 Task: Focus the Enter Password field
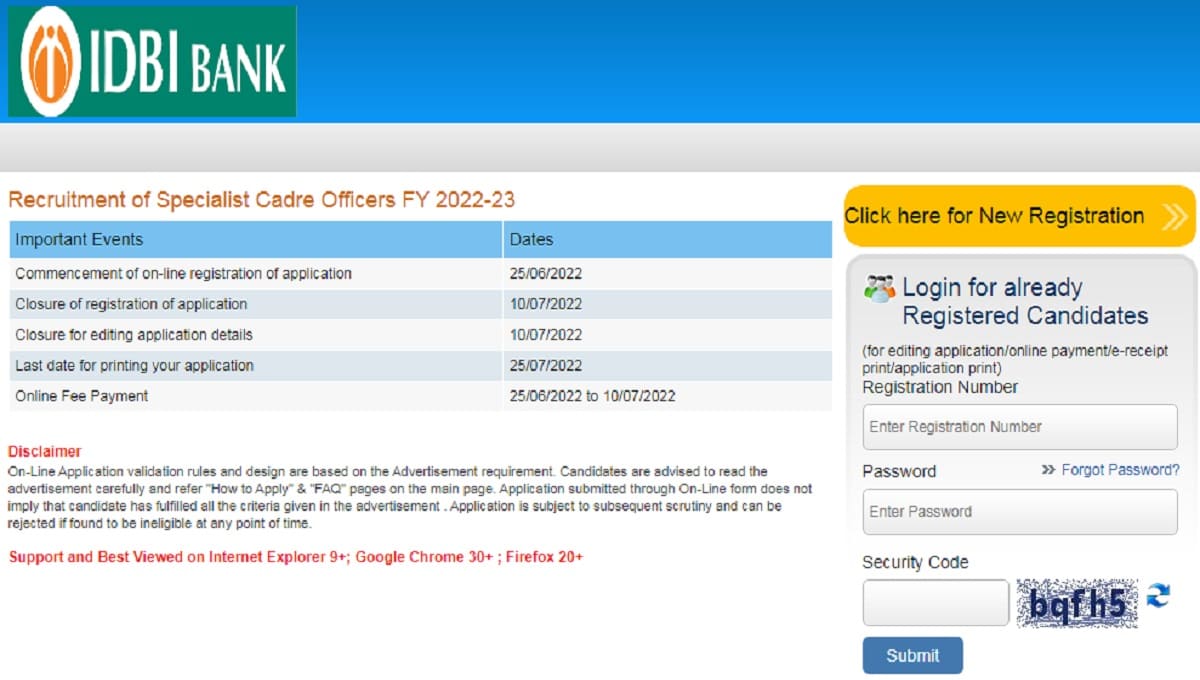coord(1019,512)
